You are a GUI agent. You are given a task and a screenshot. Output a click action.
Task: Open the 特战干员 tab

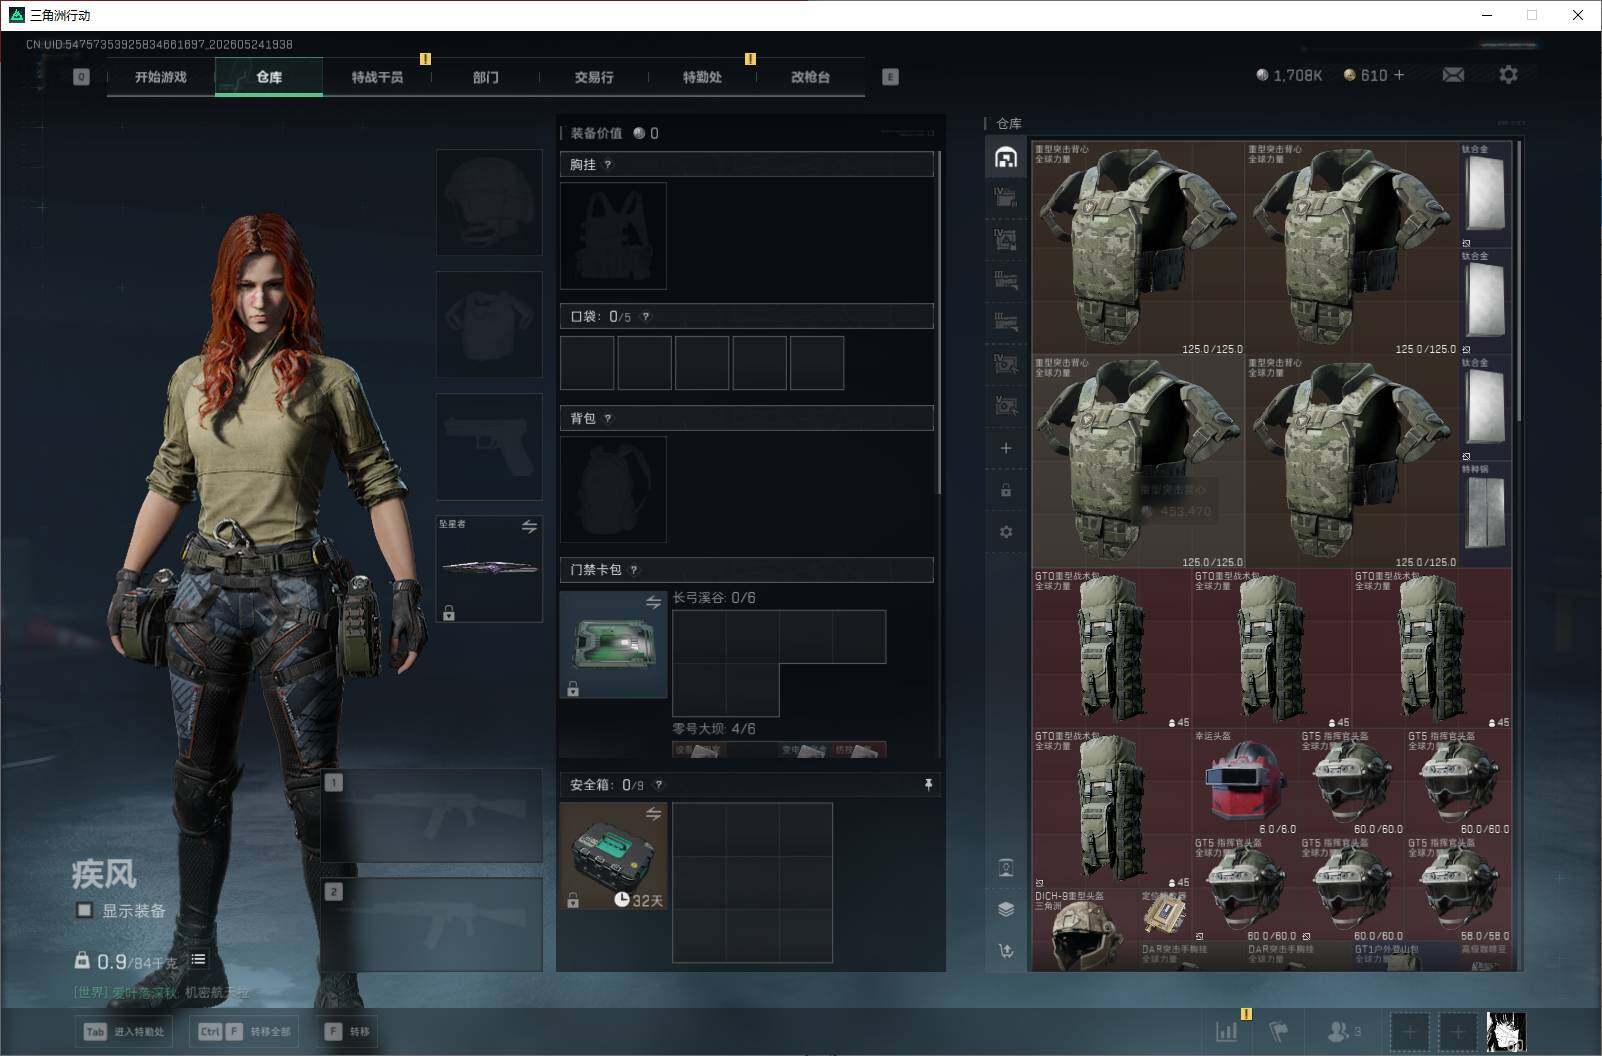[x=377, y=77]
